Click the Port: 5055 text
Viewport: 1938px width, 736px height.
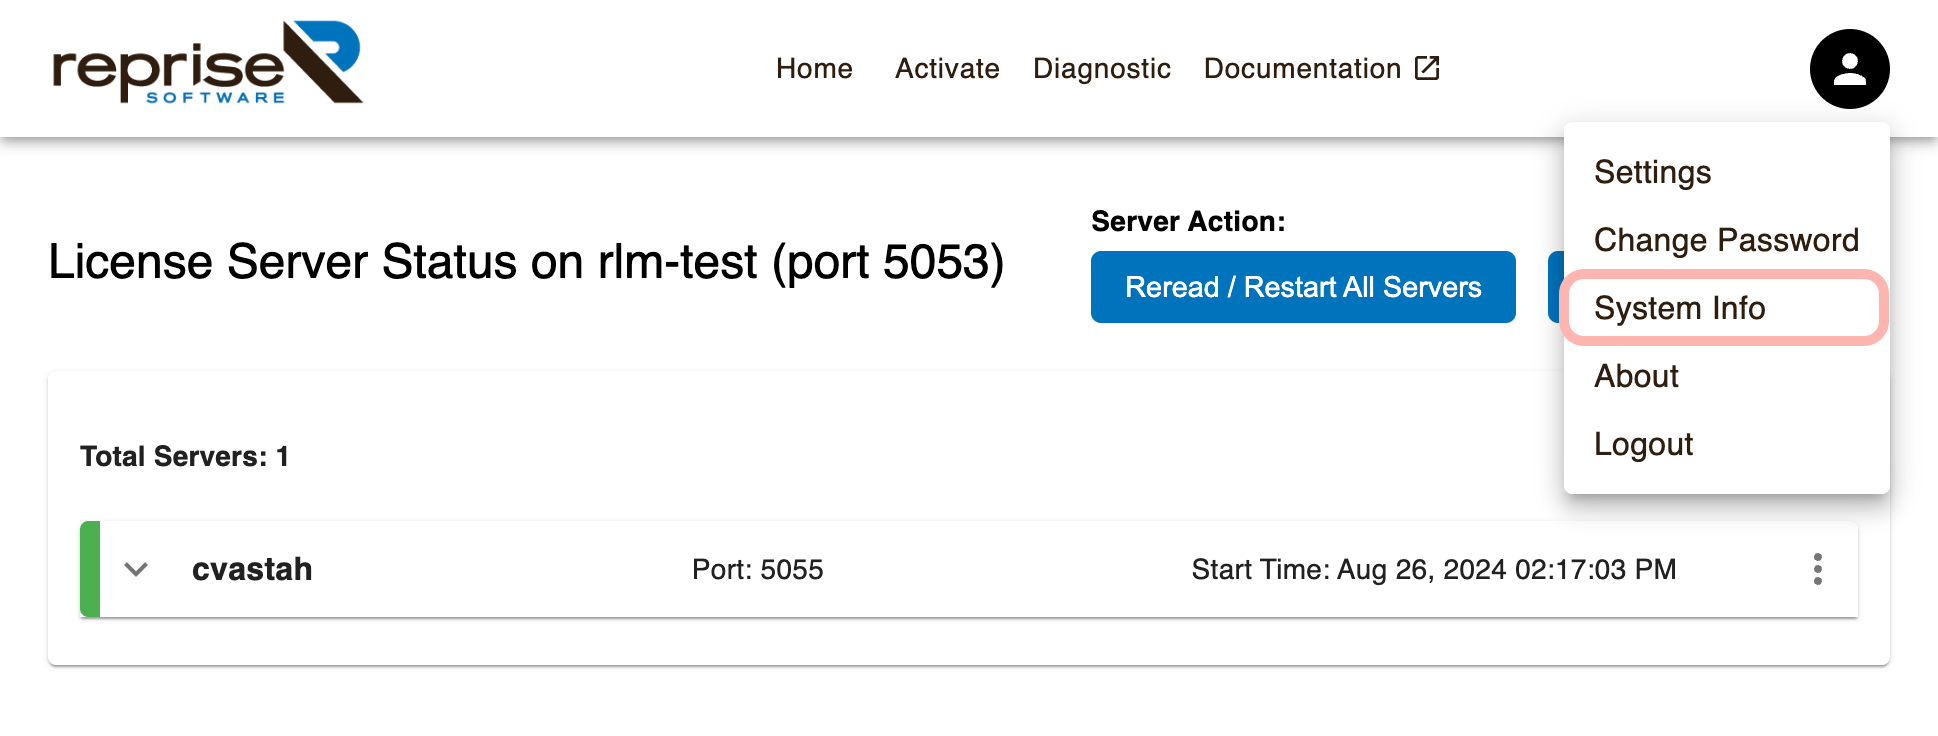click(x=758, y=569)
